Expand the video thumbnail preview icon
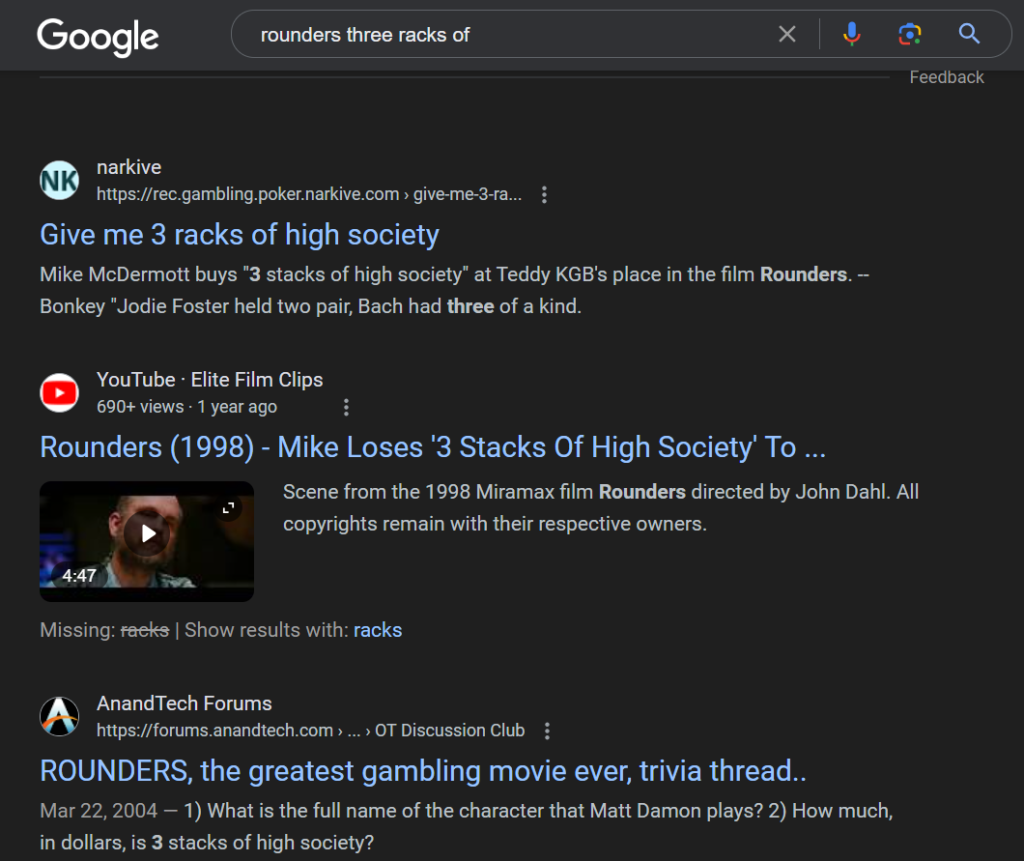 pos(229,508)
